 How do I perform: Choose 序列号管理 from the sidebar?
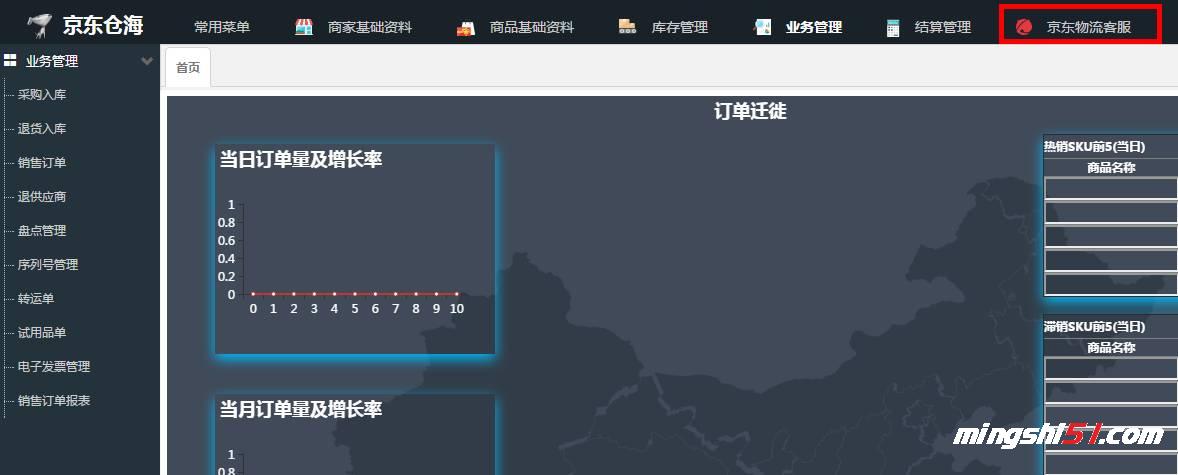[48, 265]
